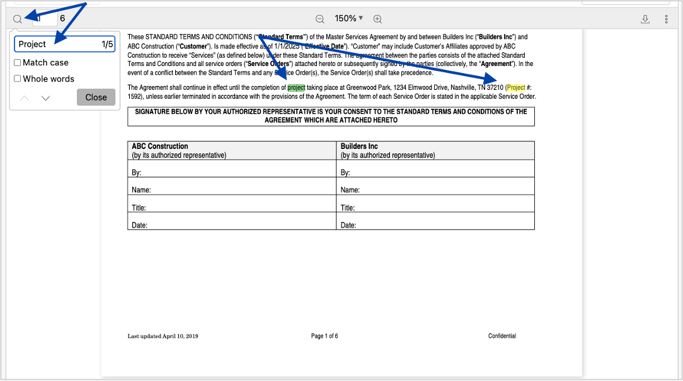
Task: Click the green highlighted 'project' match
Action: (296, 88)
